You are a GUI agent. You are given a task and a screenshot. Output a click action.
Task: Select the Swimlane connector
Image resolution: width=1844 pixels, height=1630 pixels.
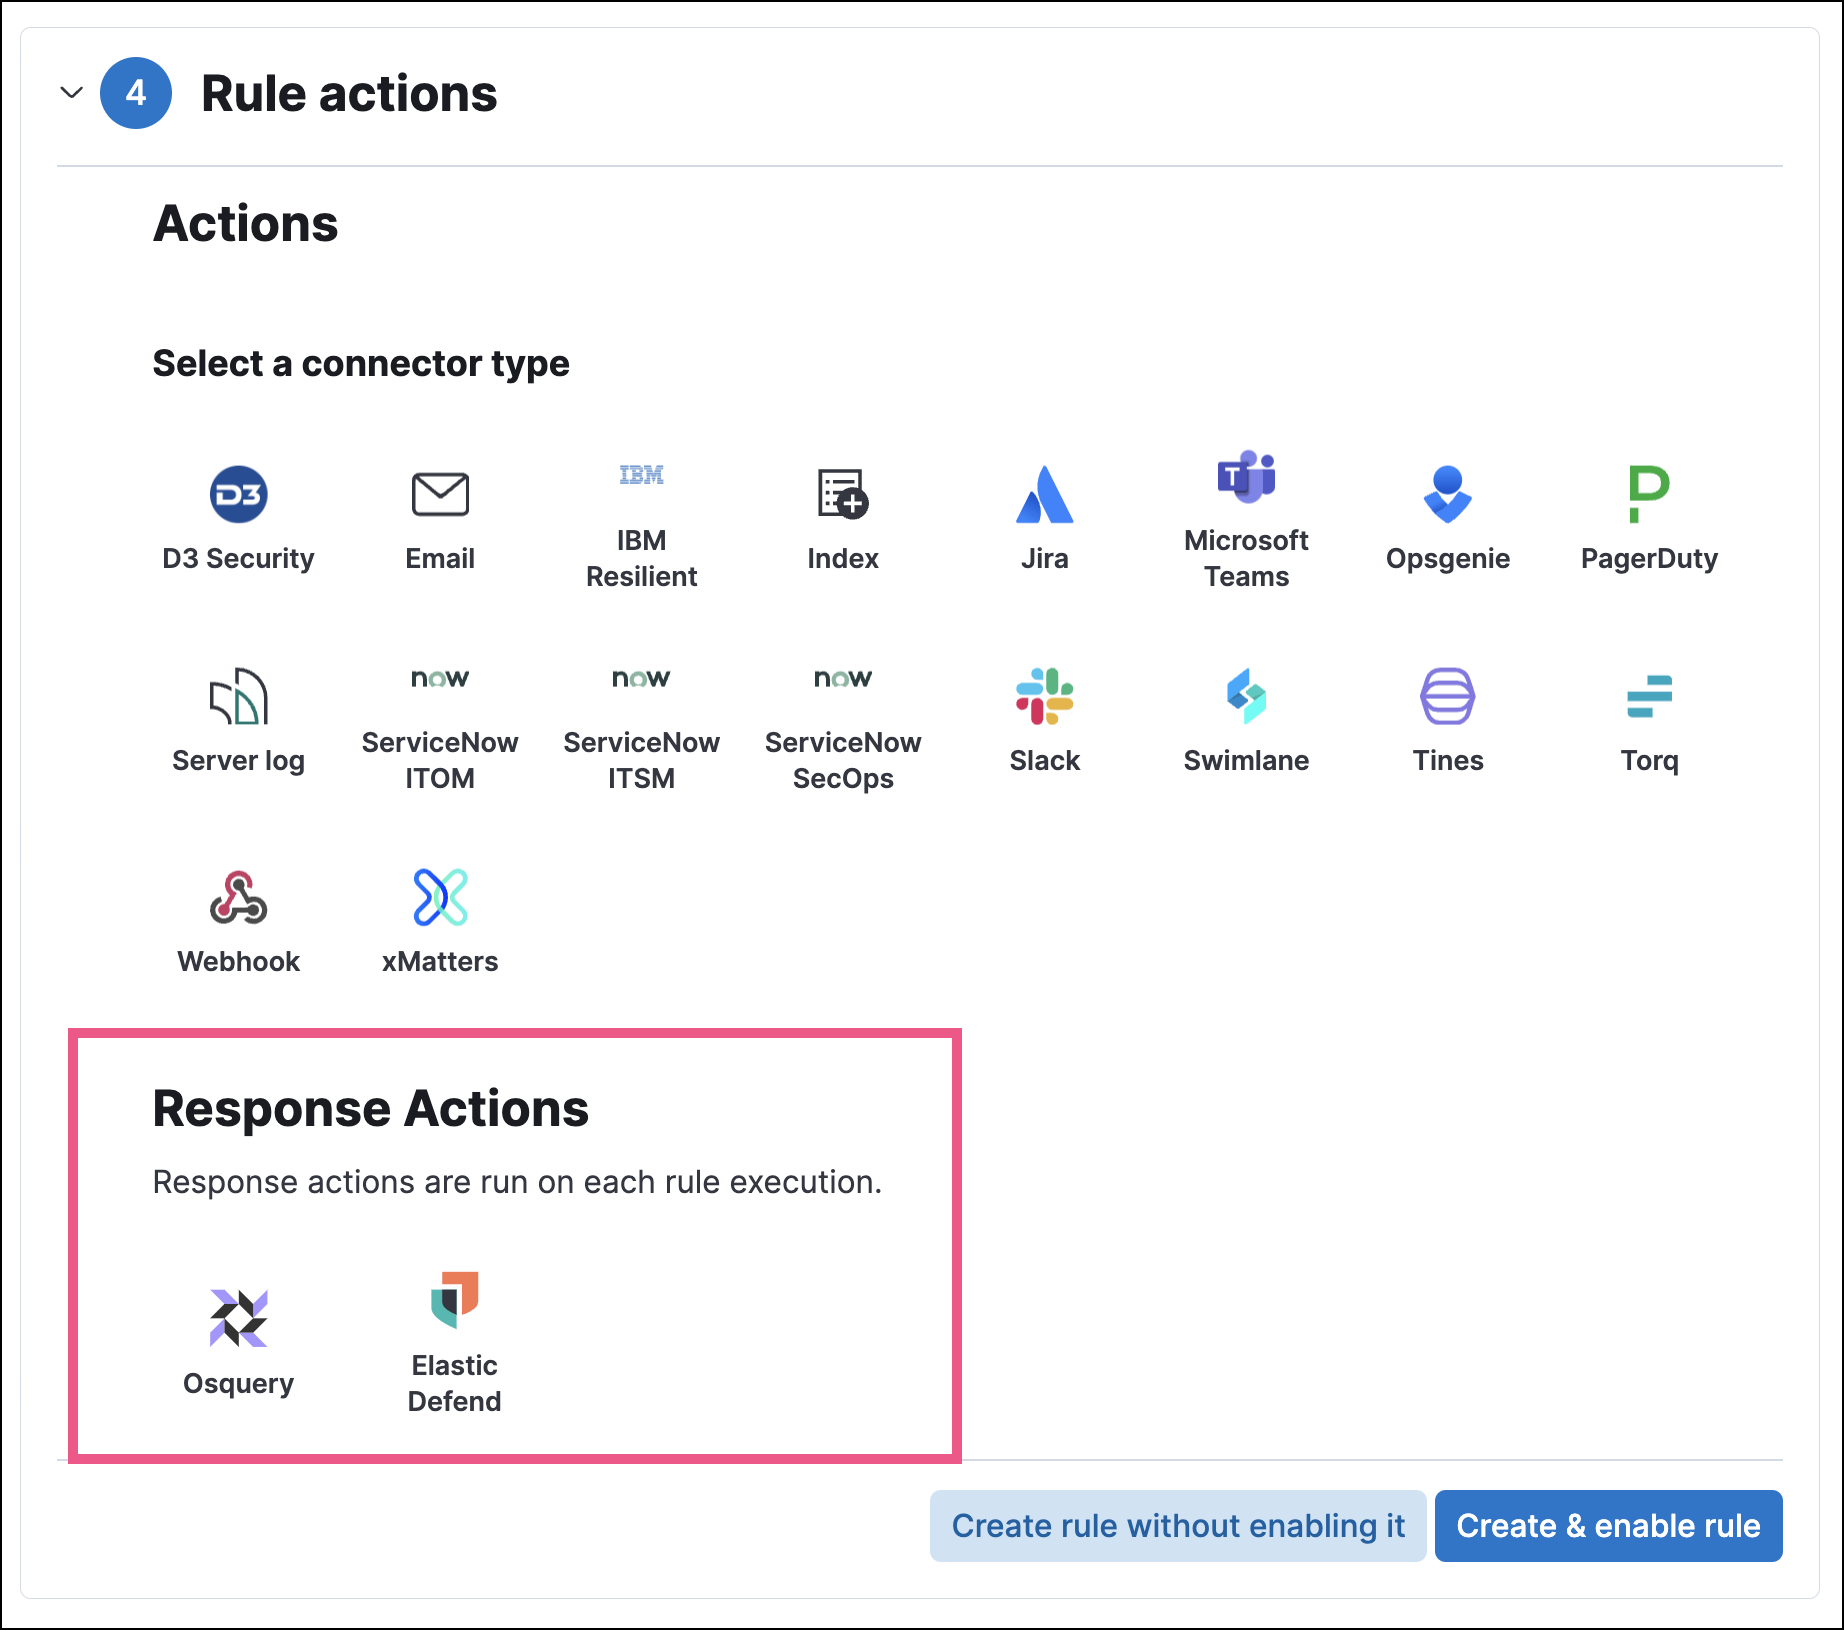1246,717
